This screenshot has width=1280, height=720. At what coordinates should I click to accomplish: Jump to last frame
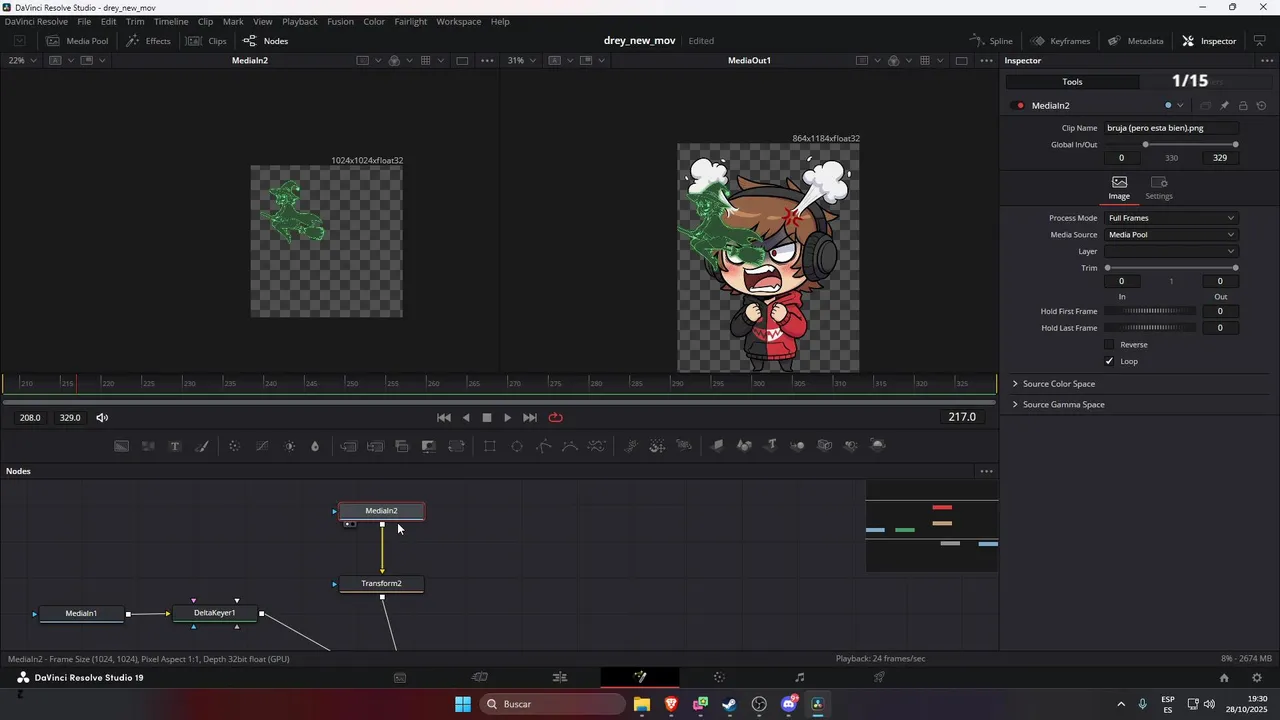[x=530, y=417]
